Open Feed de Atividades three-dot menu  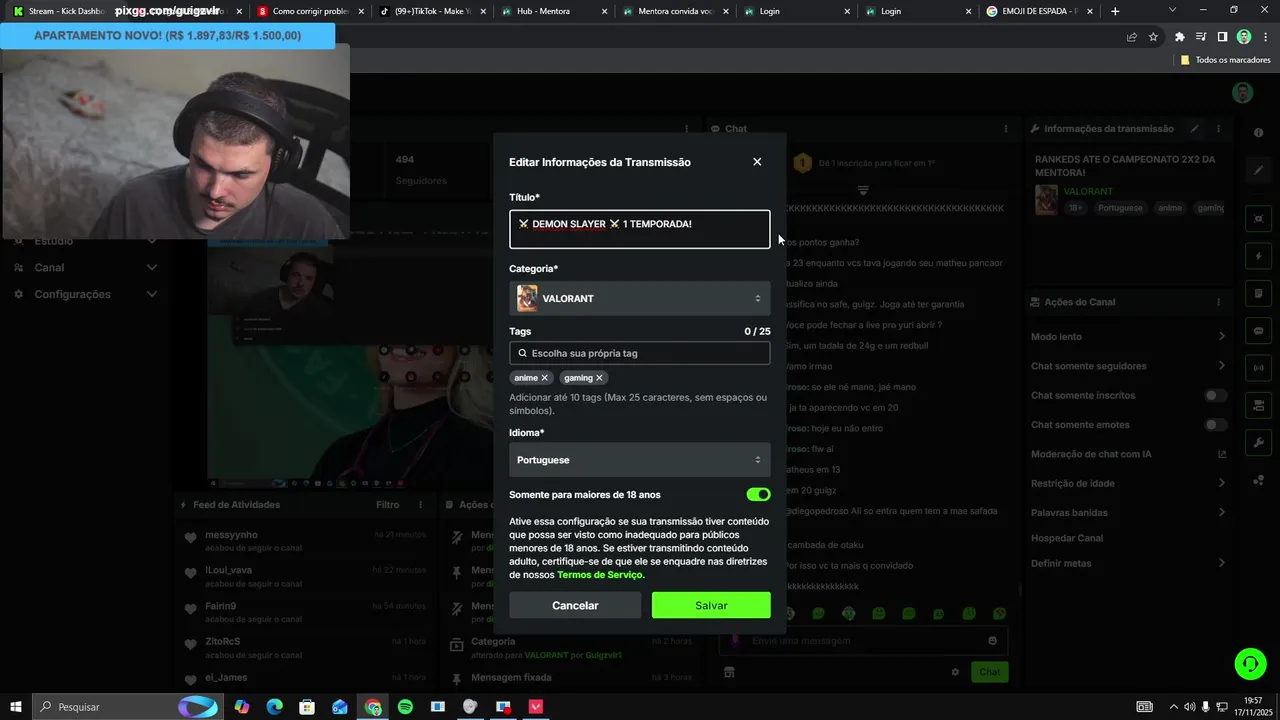(420, 505)
